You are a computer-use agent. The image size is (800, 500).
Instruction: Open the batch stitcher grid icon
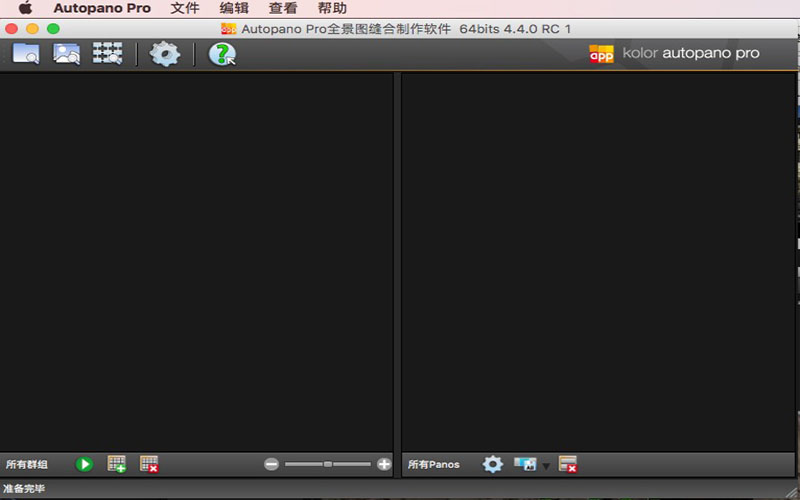pos(108,53)
